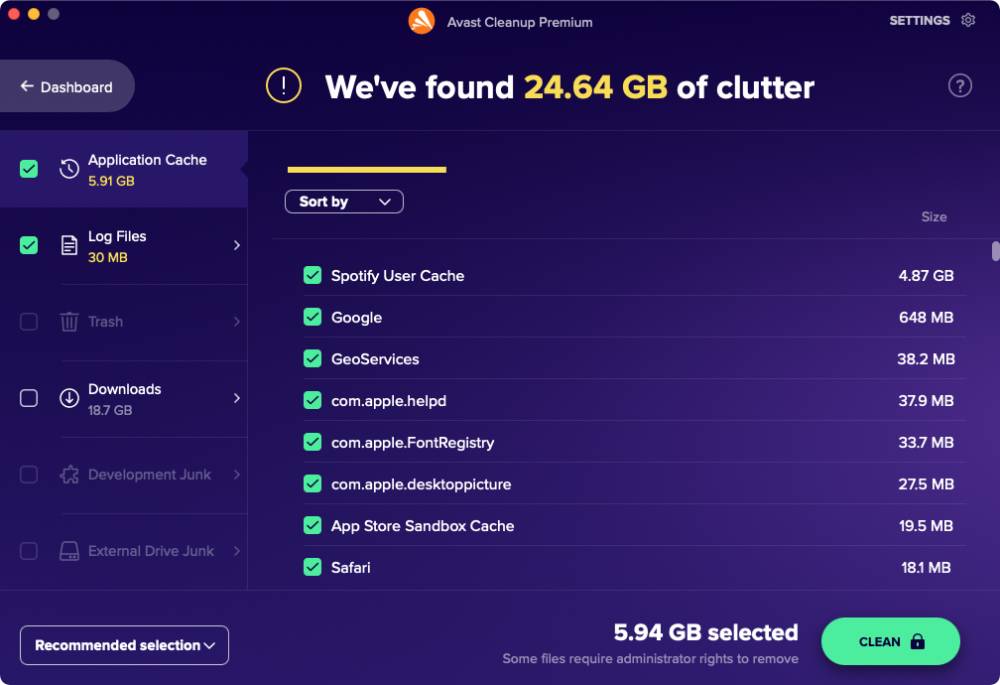1000x685 pixels.
Task: Open the Sort by dropdown
Action: pyautogui.click(x=344, y=201)
